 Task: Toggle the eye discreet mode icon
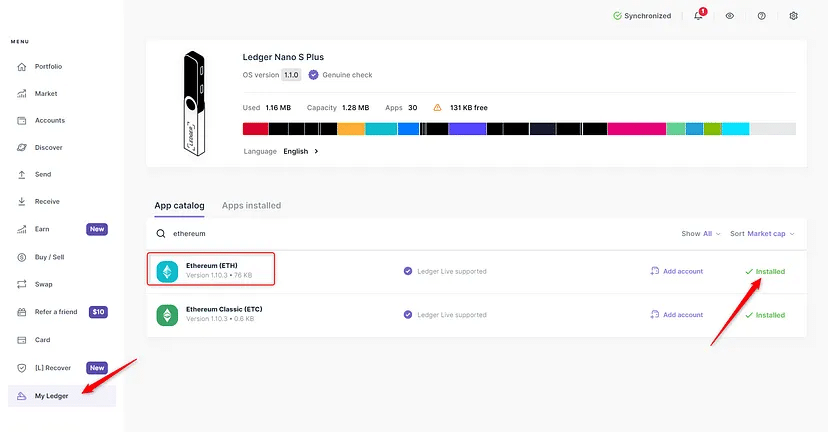click(730, 16)
